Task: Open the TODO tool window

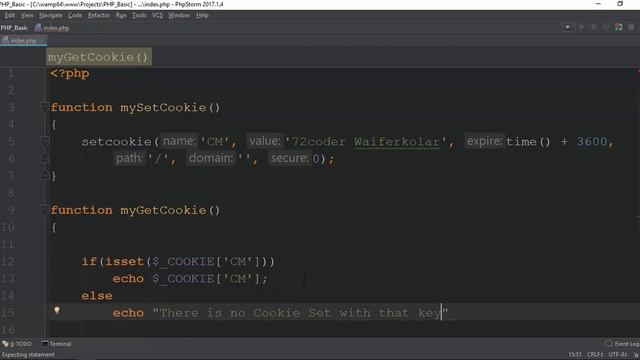Action: pos(17,344)
